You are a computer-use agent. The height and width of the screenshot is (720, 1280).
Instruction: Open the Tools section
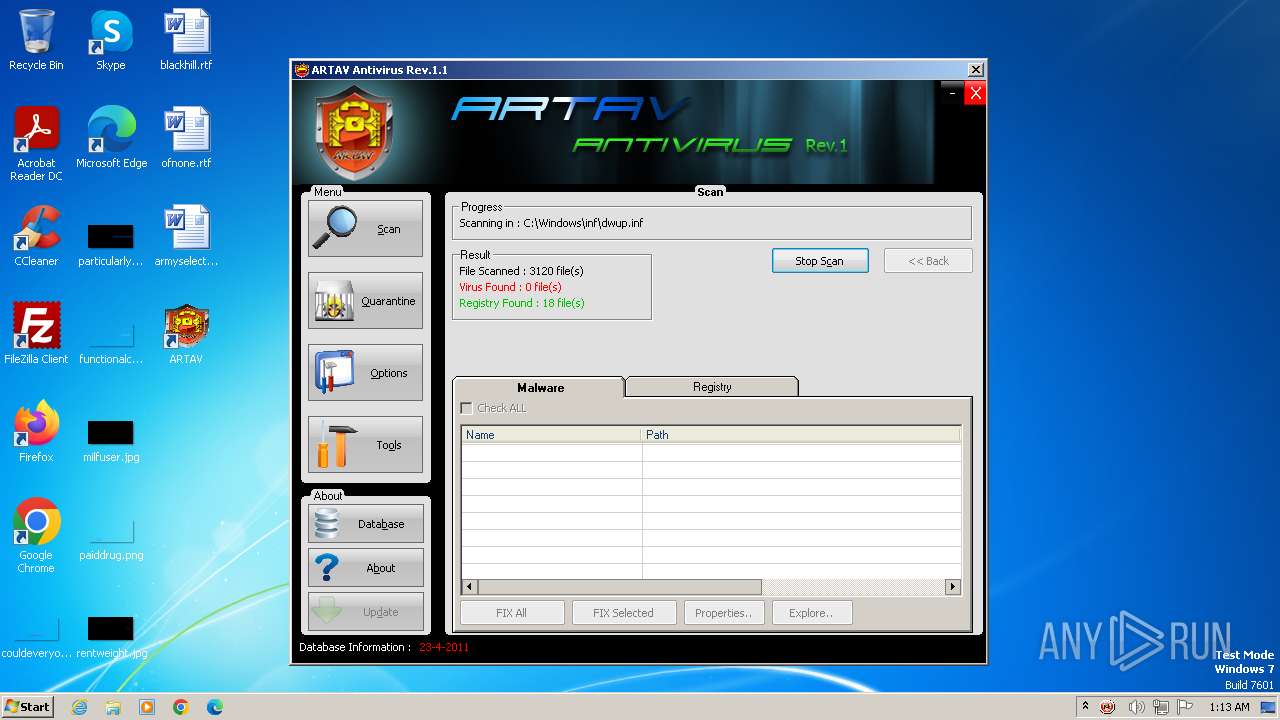[365, 445]
